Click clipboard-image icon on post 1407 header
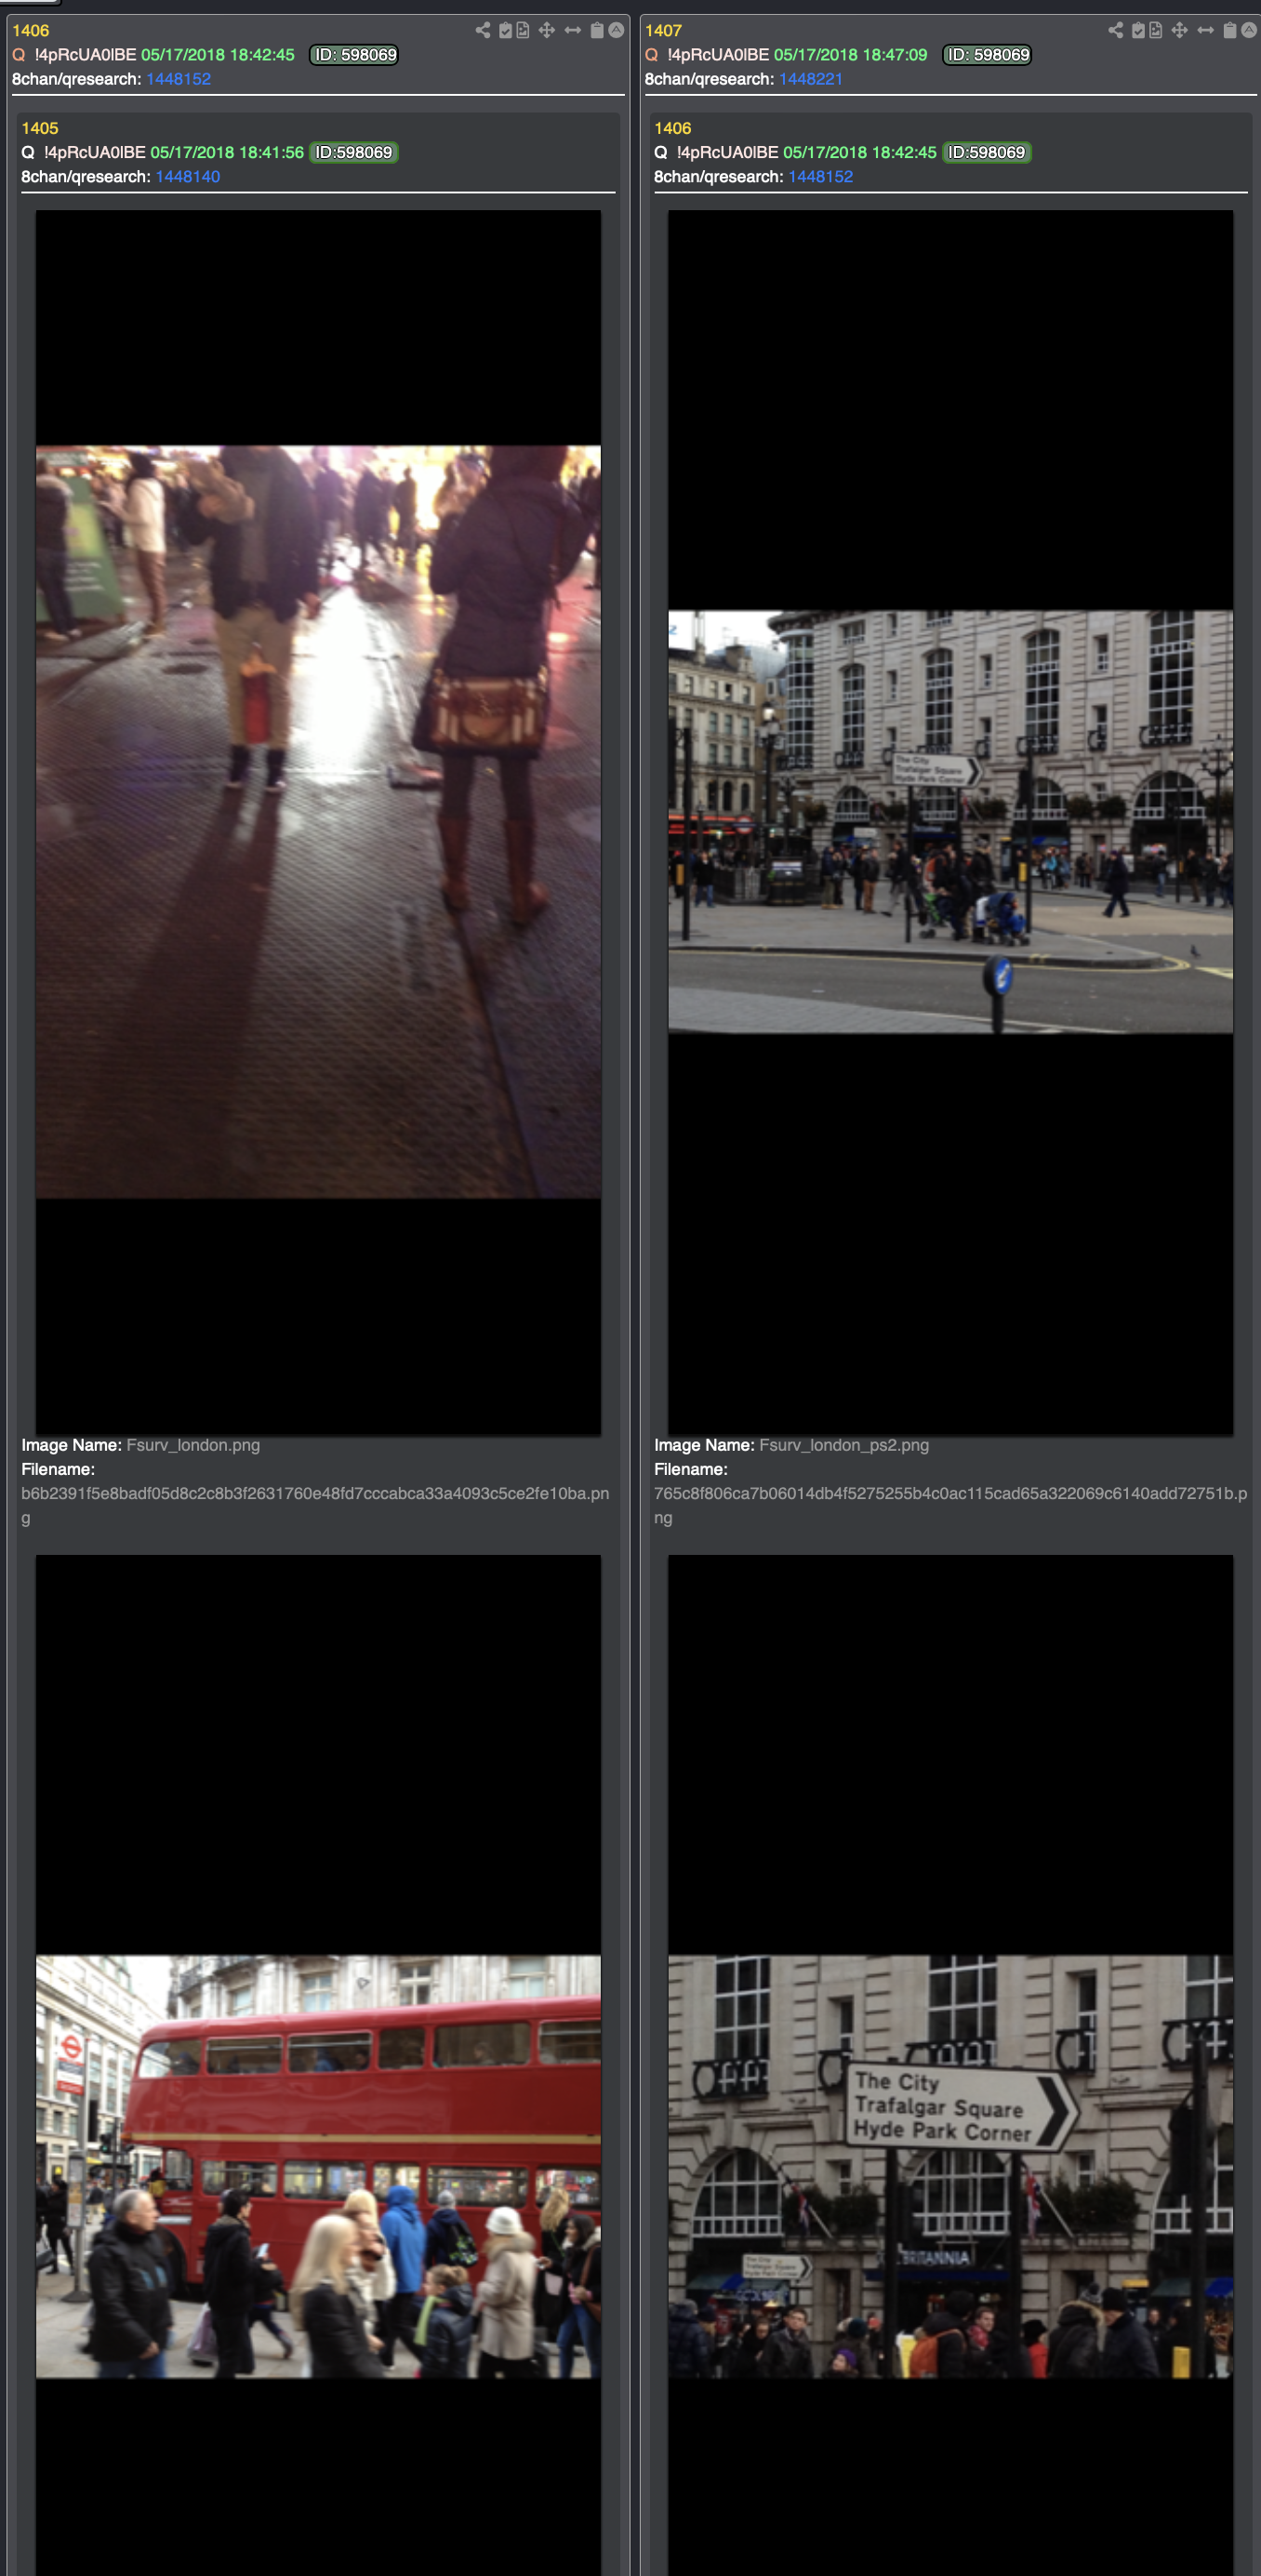Viewport: 1261px width, 2576px height. [1155, 30]
